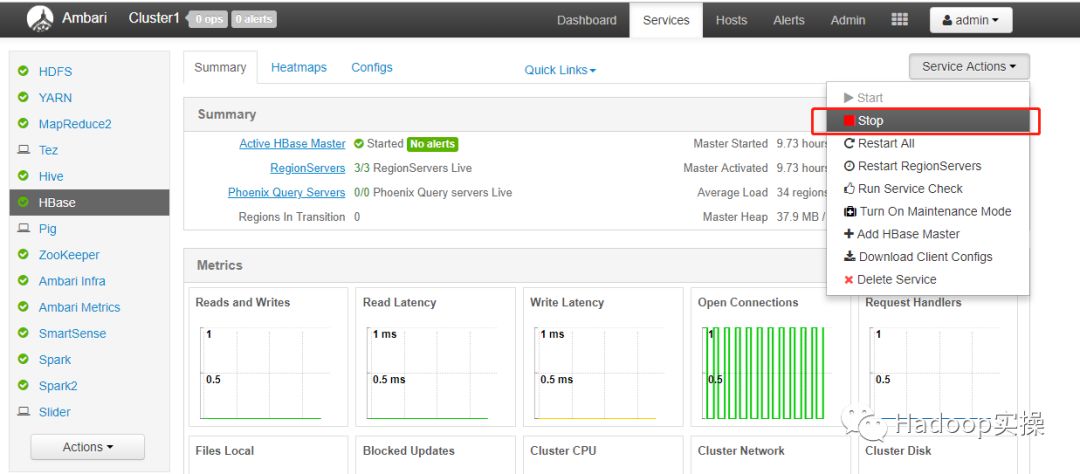Open Admin in top navigation

(x=848, y=20)
